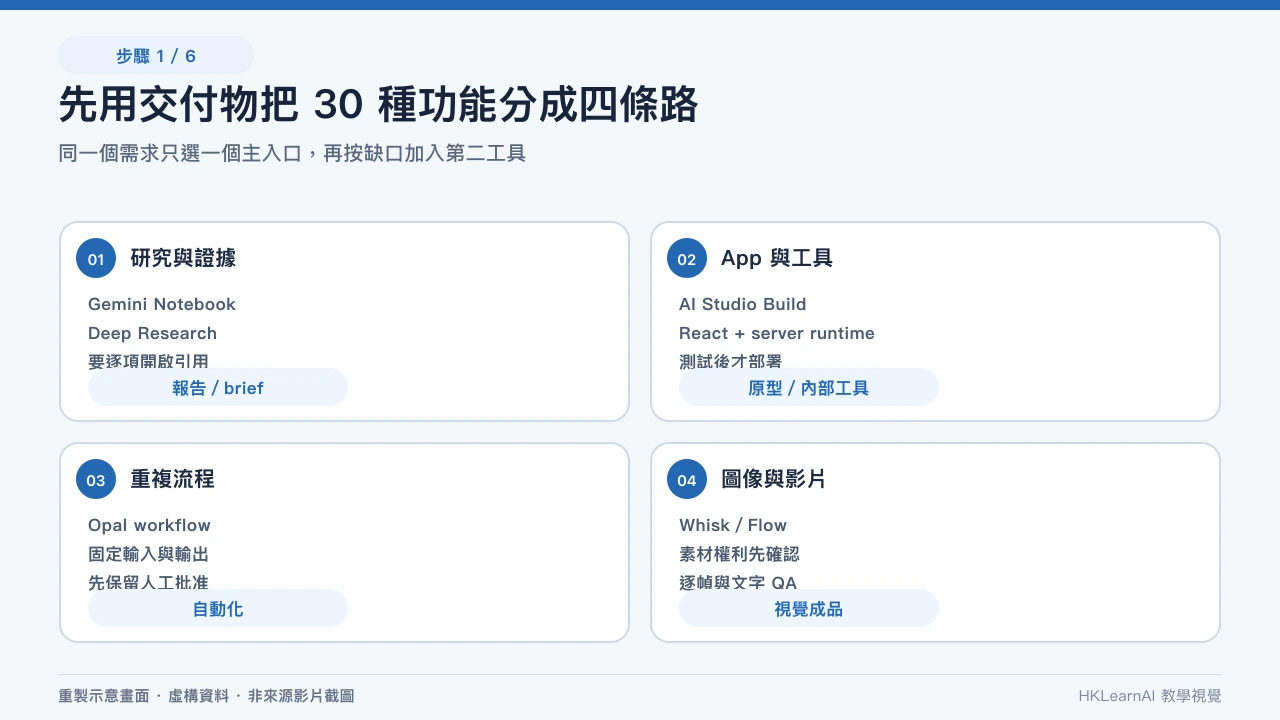Click the 圖像與影片 card heading

[774, 479]
